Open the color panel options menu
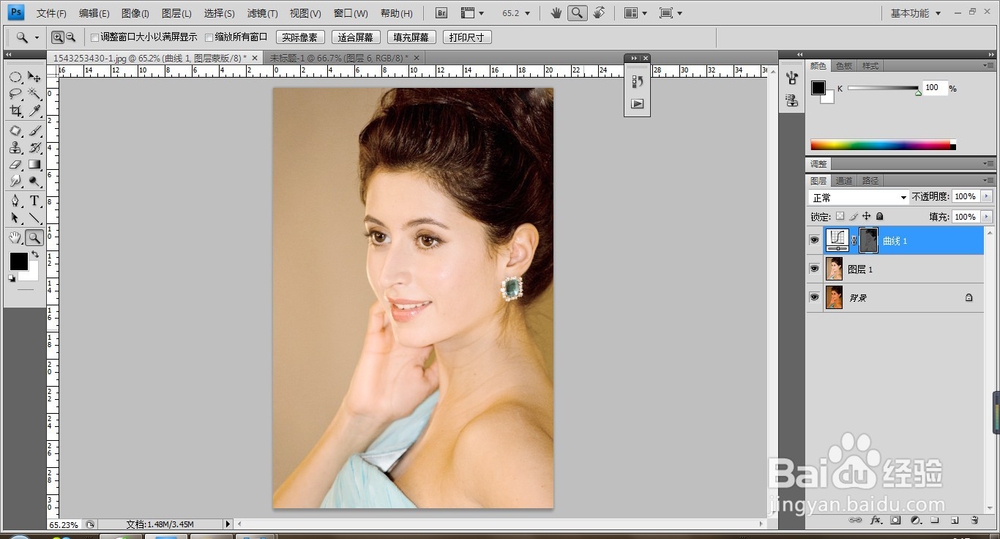Screen dimensions: 1000x539 pos(989,65)
